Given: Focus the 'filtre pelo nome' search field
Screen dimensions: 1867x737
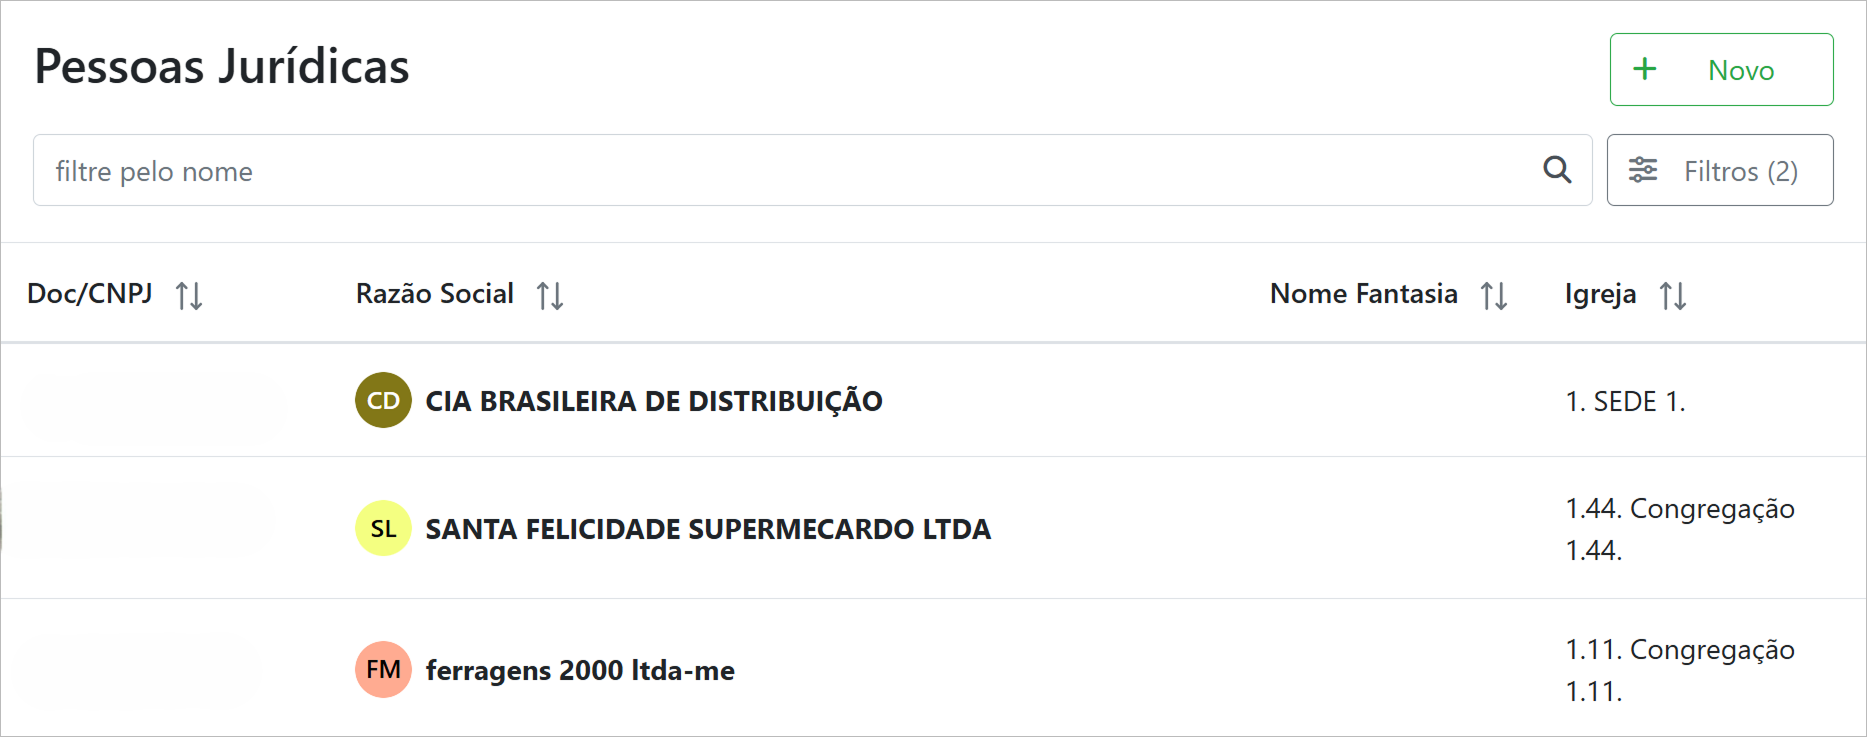Looking at the screenshot, I should 780,170.
